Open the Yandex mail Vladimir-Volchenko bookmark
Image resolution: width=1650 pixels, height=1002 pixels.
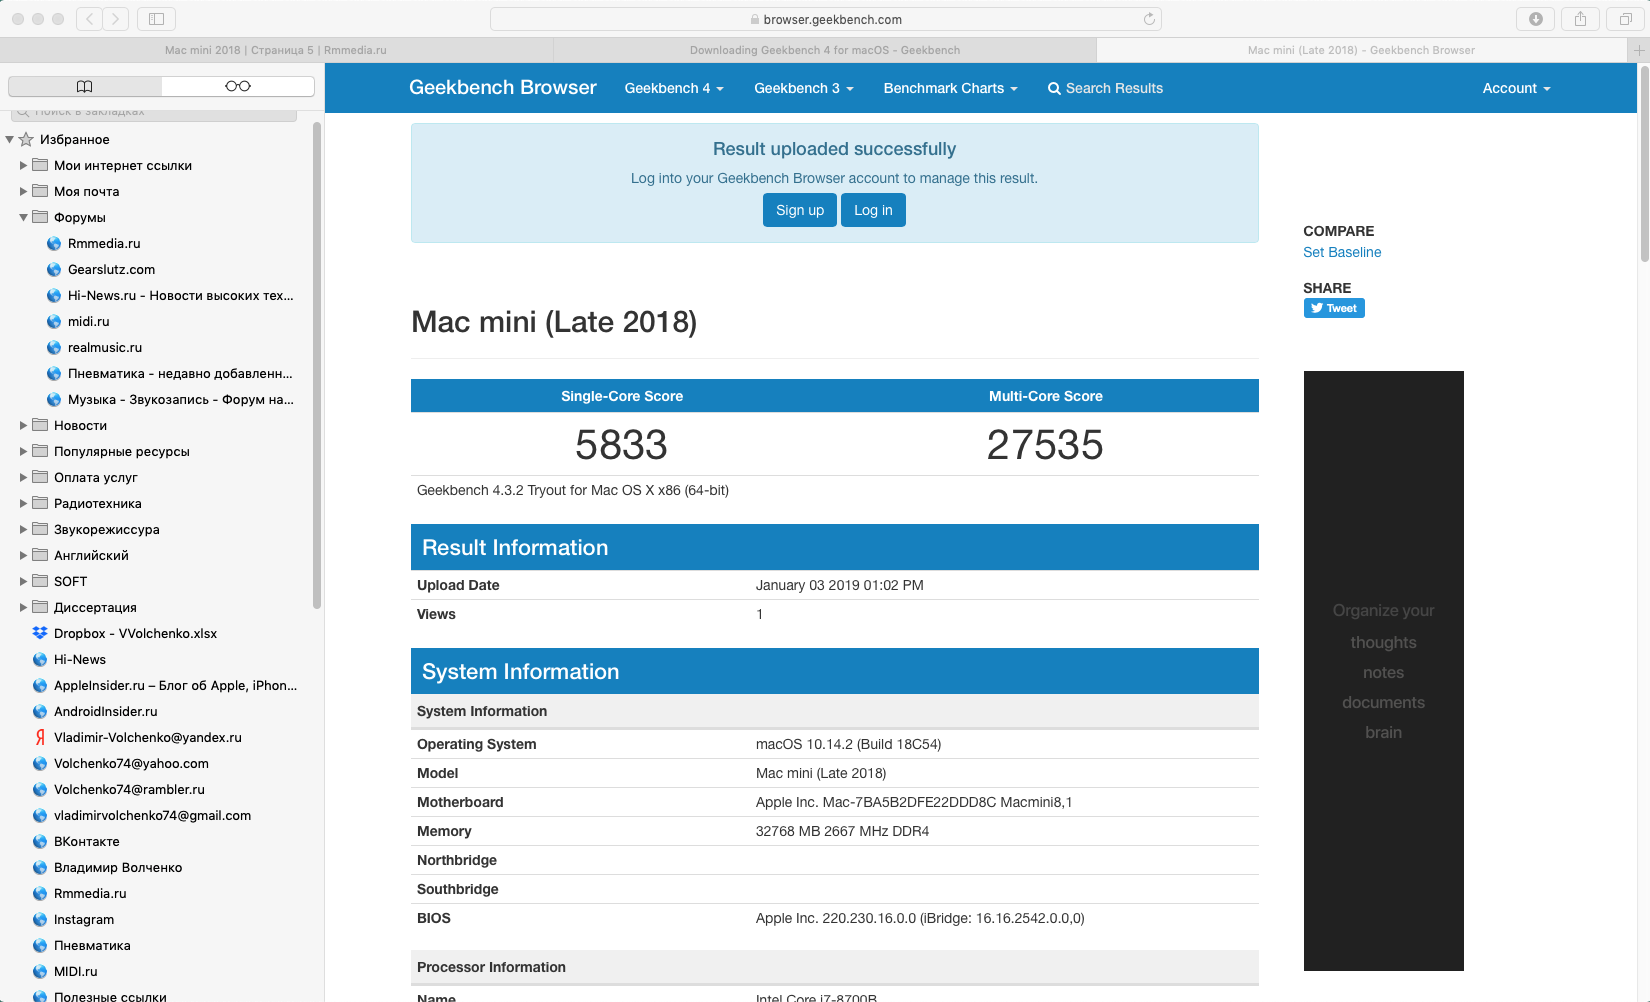click(x=147, y=737)
